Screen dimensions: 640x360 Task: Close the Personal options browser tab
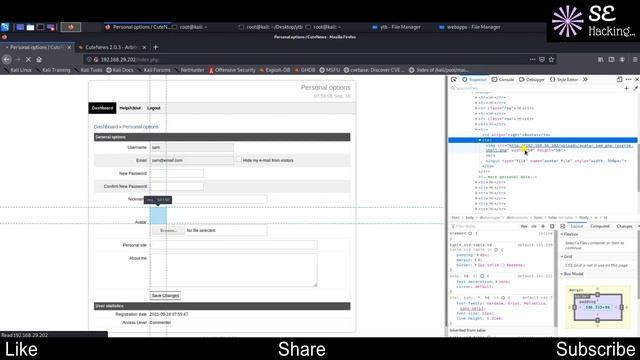[69, 47]
